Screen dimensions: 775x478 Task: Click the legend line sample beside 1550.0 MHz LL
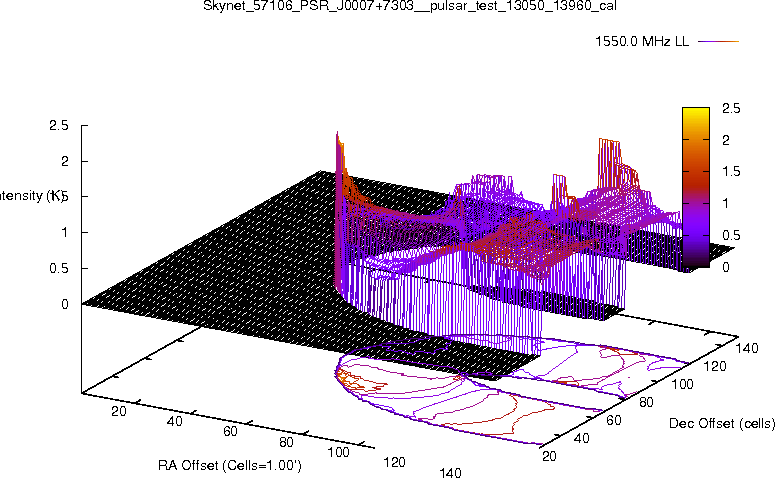718,42
